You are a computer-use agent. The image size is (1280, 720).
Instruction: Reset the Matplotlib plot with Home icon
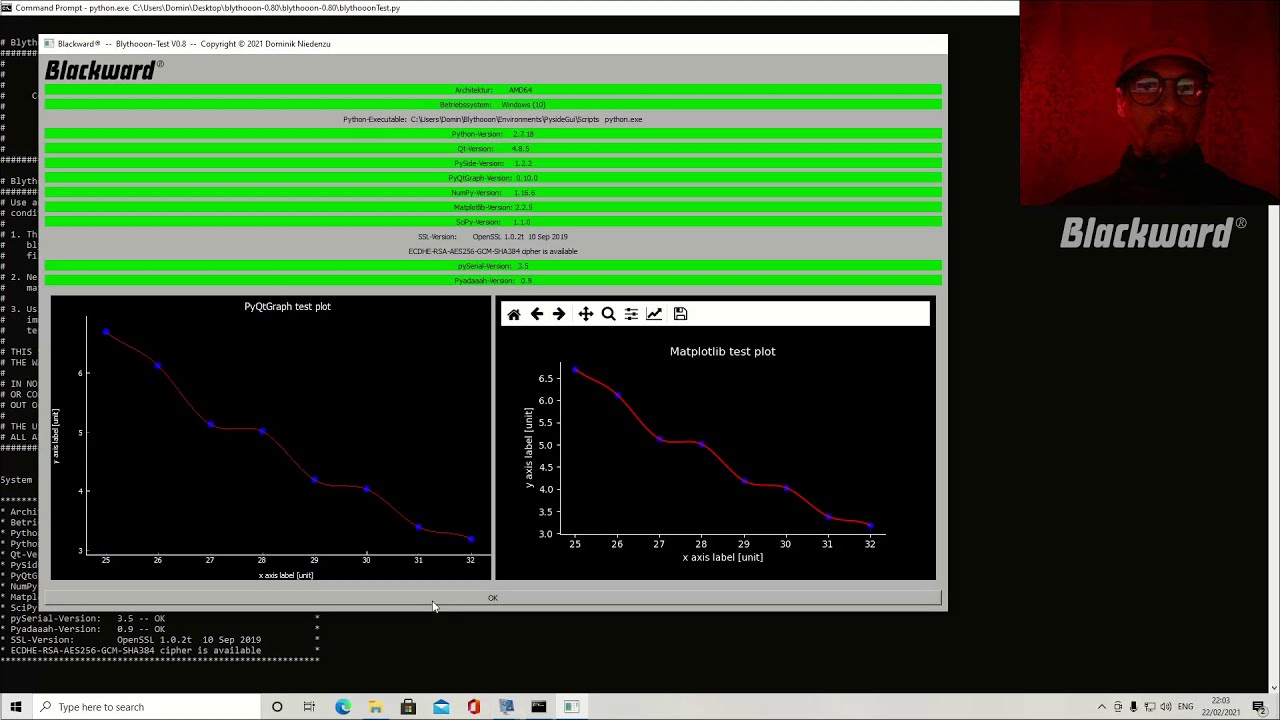click(514, 314)
